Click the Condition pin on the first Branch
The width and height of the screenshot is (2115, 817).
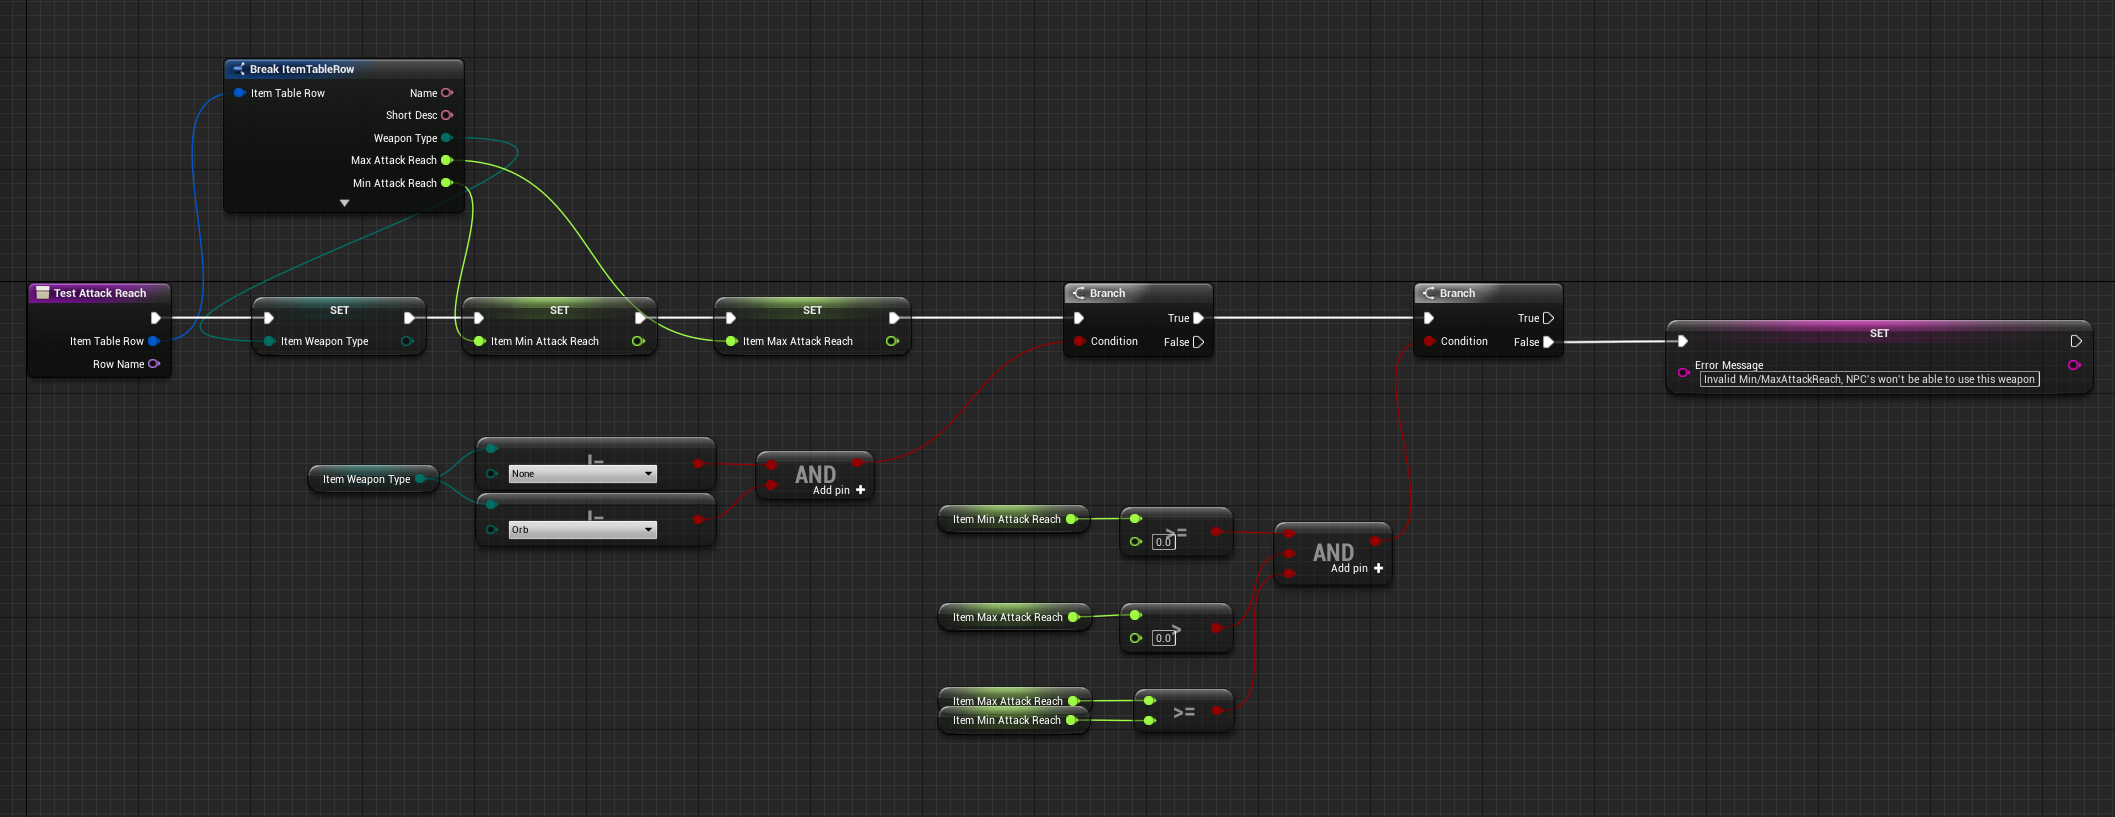pyautogui.click(x=1079, y=341)
